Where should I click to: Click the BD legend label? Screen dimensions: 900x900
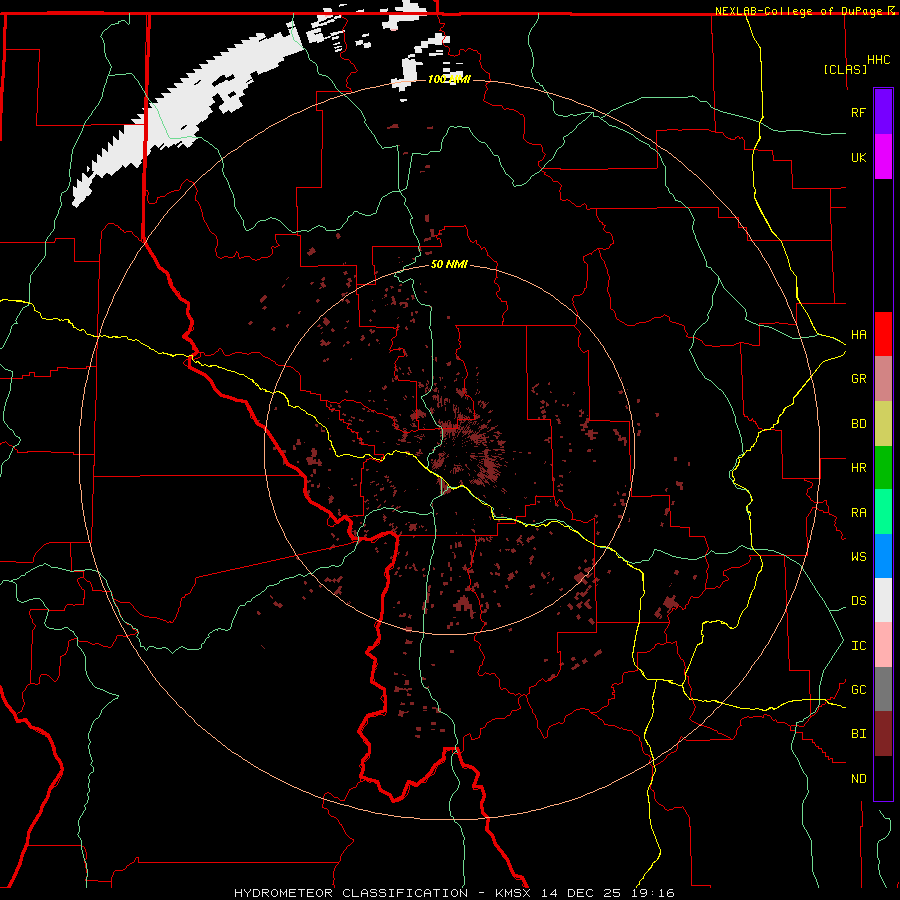(x=858, y=424)
